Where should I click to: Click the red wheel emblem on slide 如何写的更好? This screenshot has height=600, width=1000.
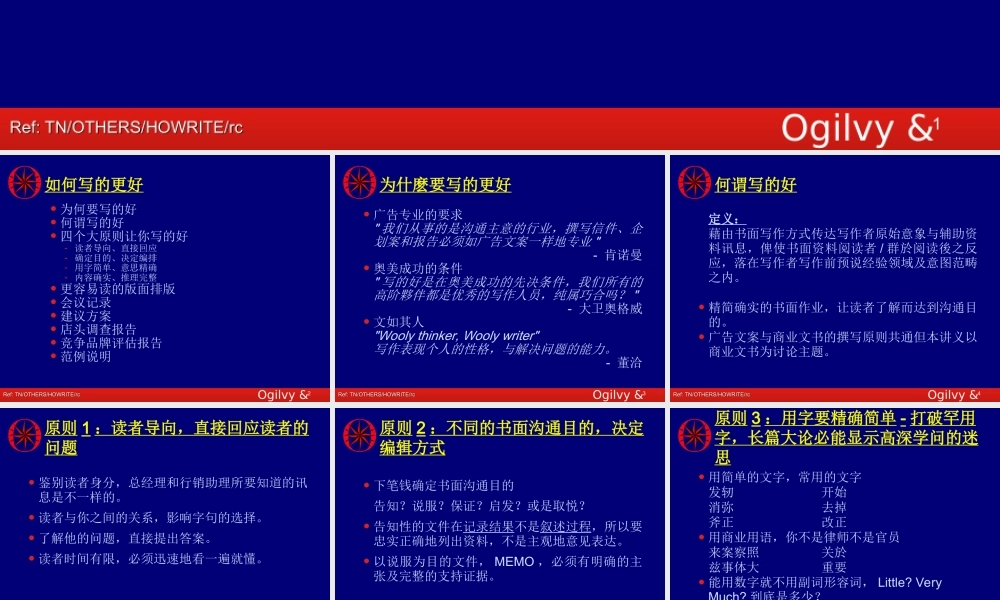[23, 182]
